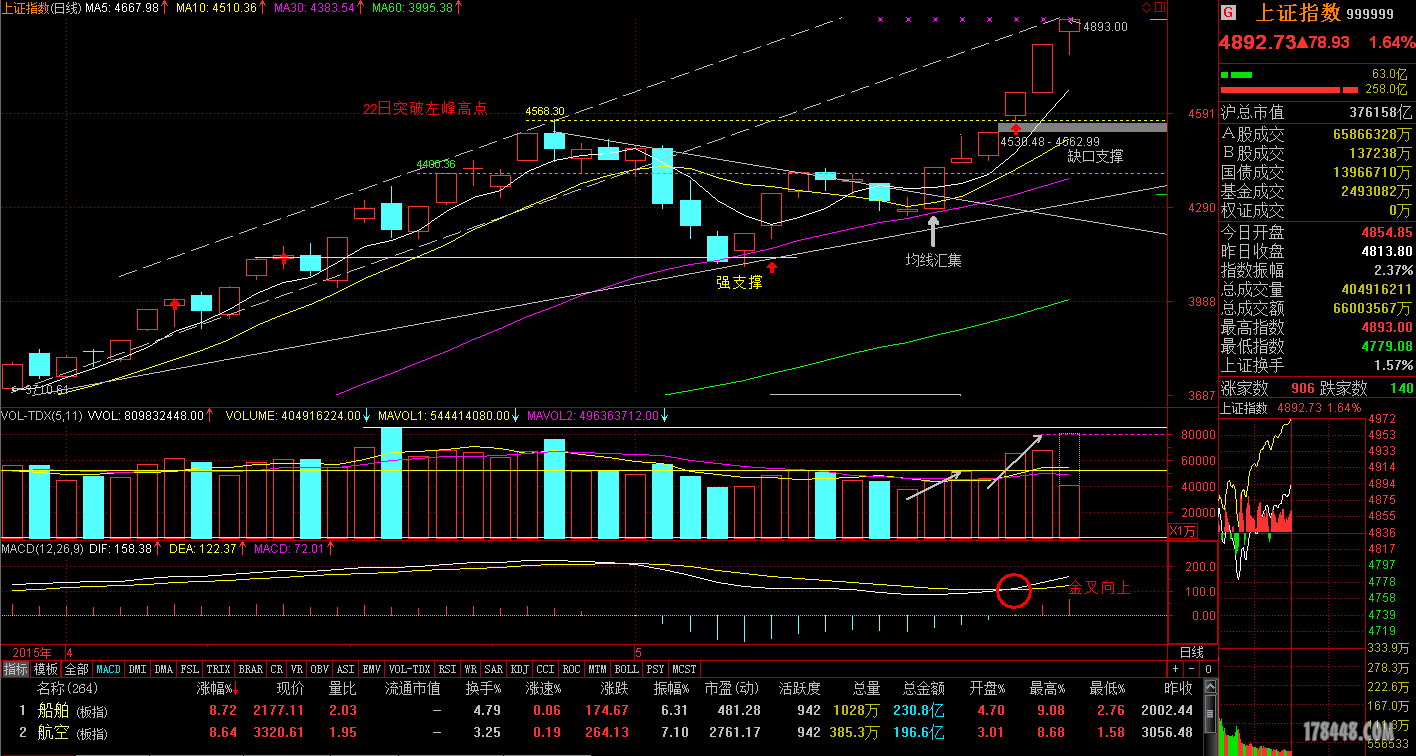Click the MA30: 4383.54 label

pyautogui.click(x=313, y=7)
